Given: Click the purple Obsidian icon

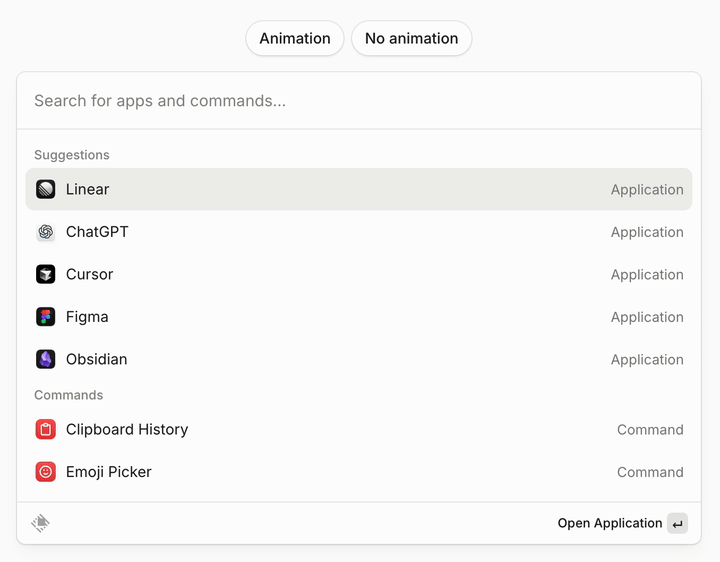Looking at the screenshot, I should pos(46,359).
